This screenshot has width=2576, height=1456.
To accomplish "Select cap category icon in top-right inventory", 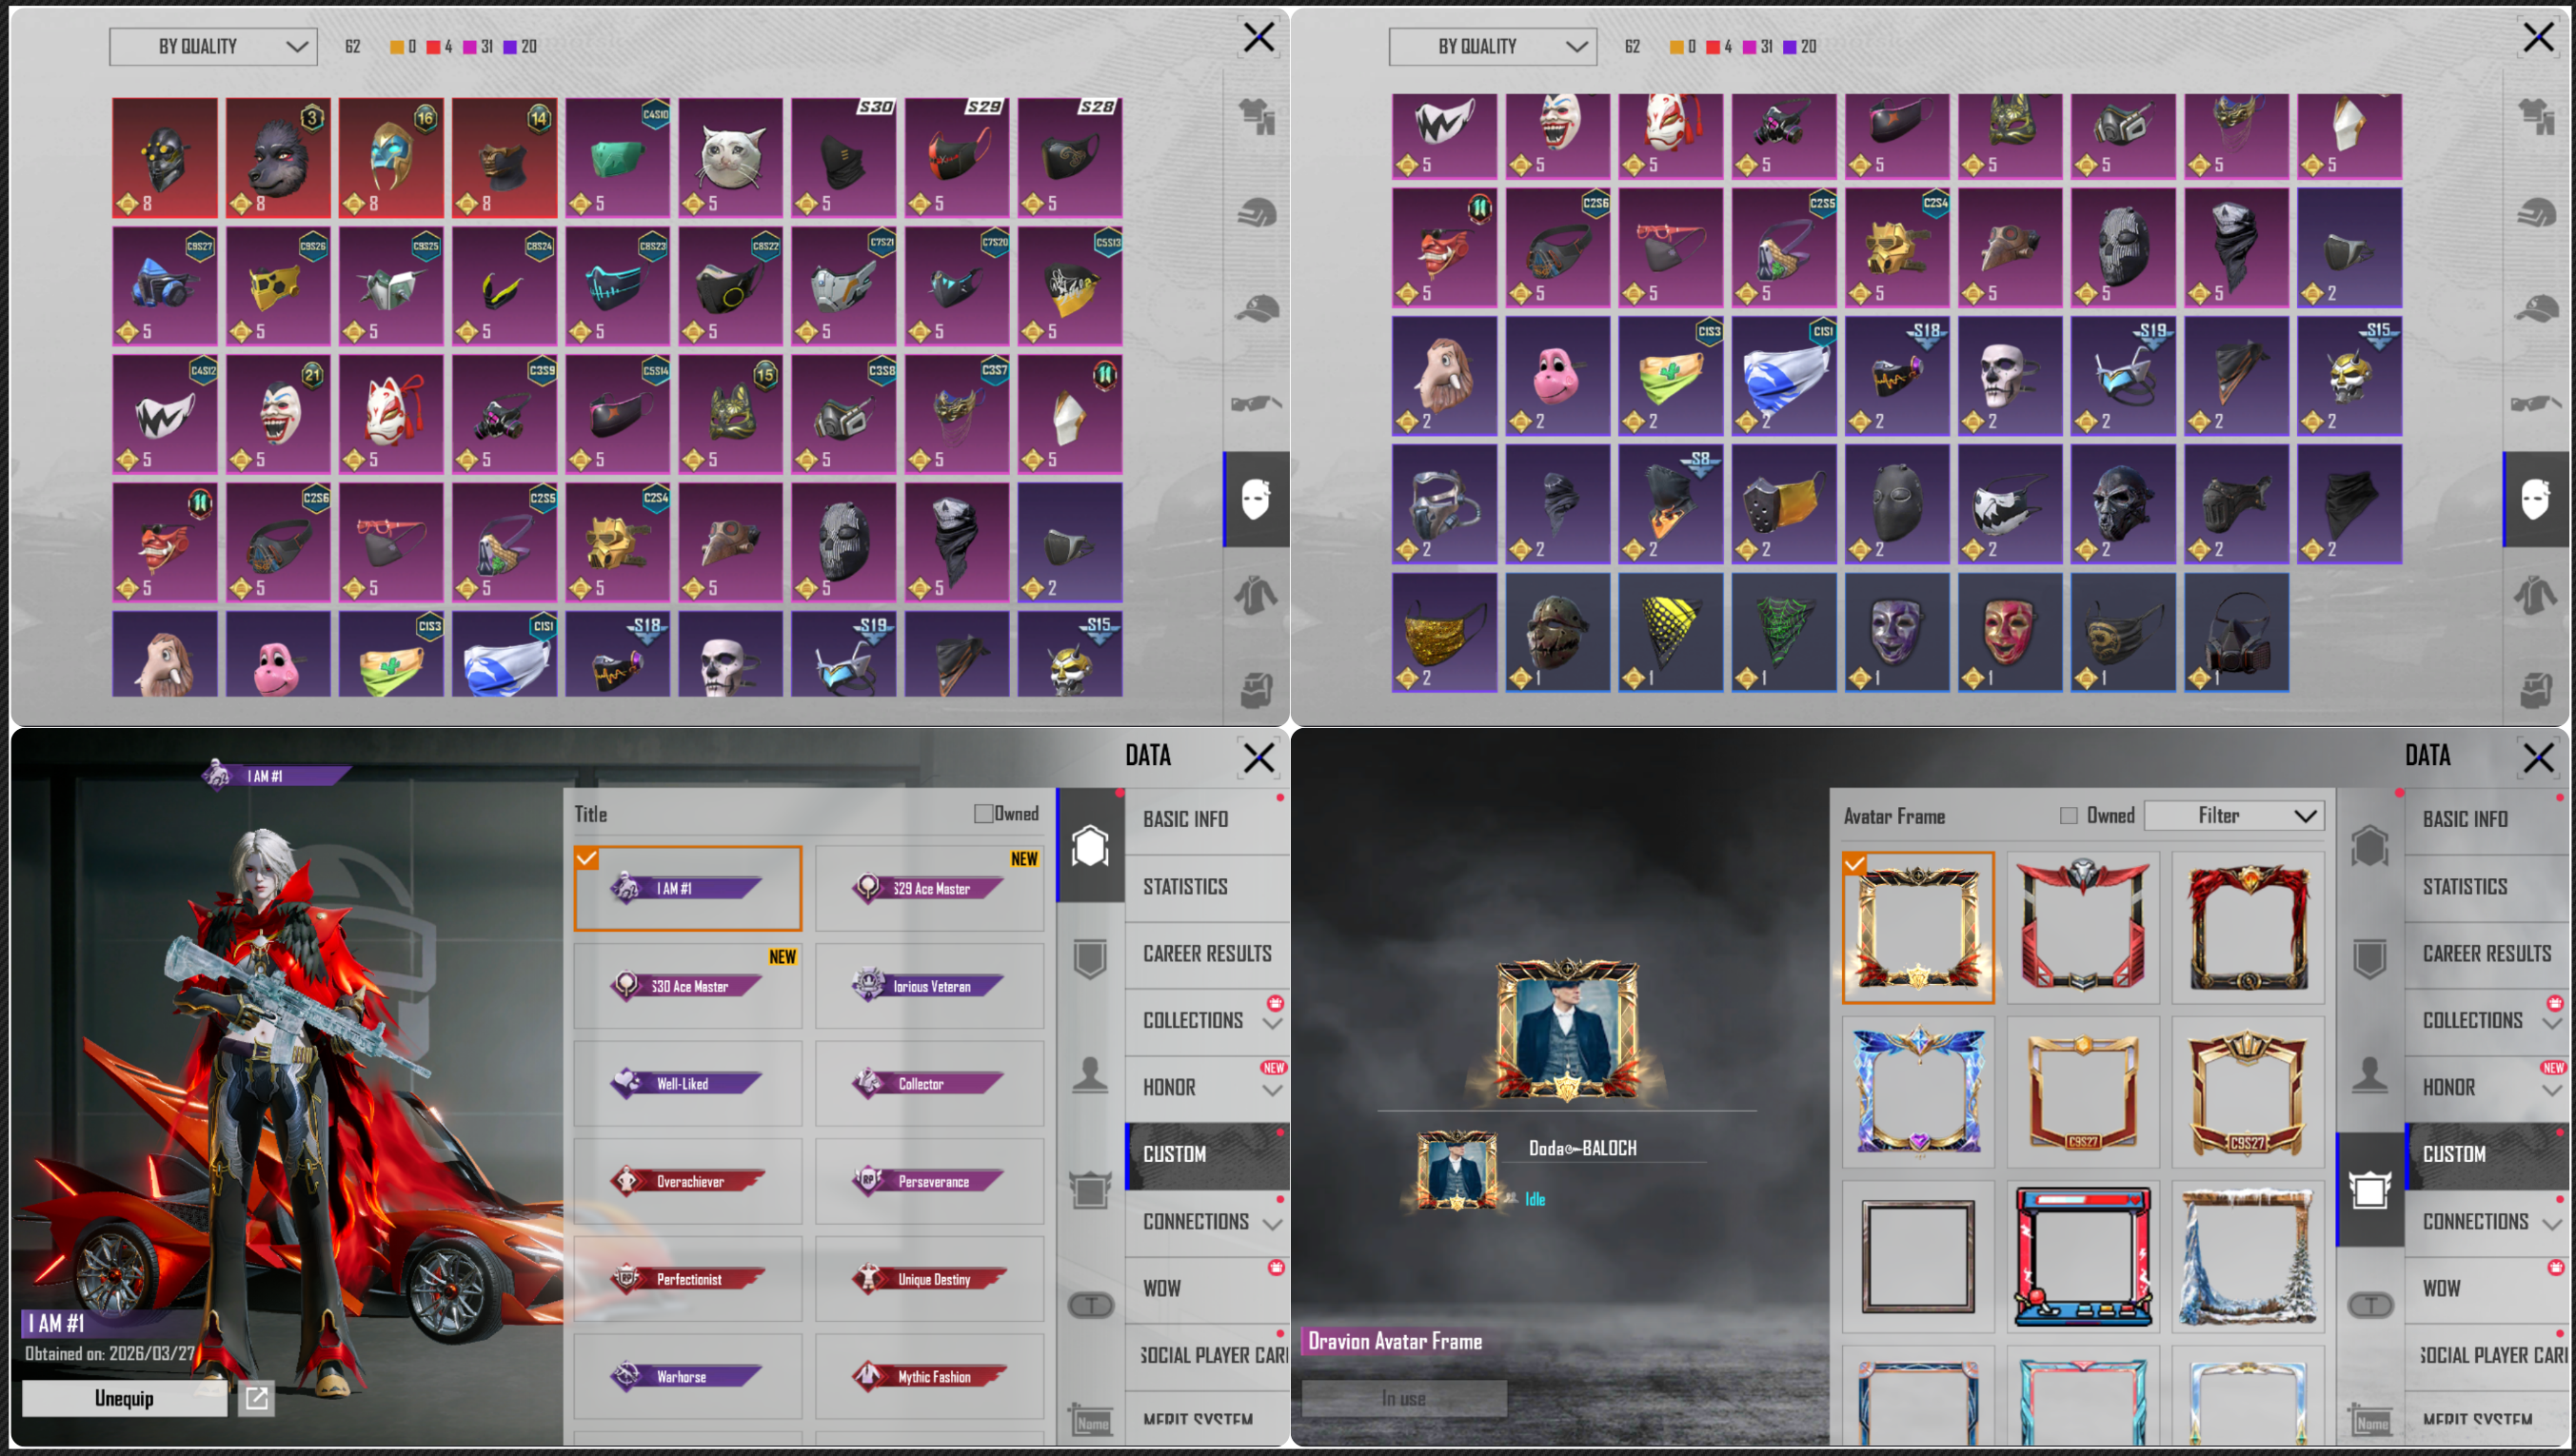I will pos(2537,309).
